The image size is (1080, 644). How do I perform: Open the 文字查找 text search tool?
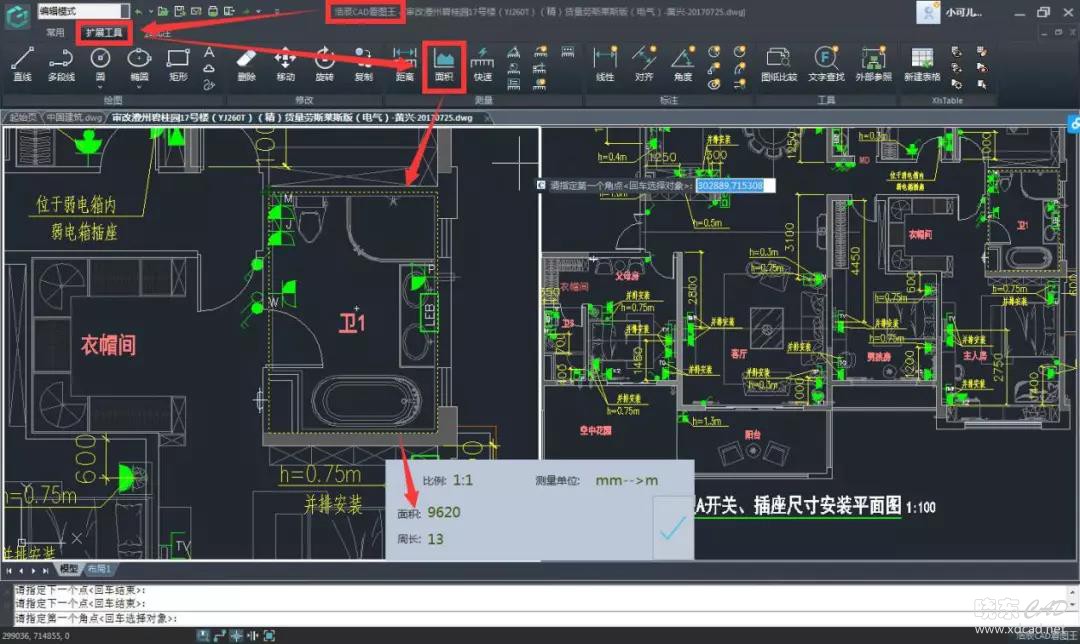[826, 64]
